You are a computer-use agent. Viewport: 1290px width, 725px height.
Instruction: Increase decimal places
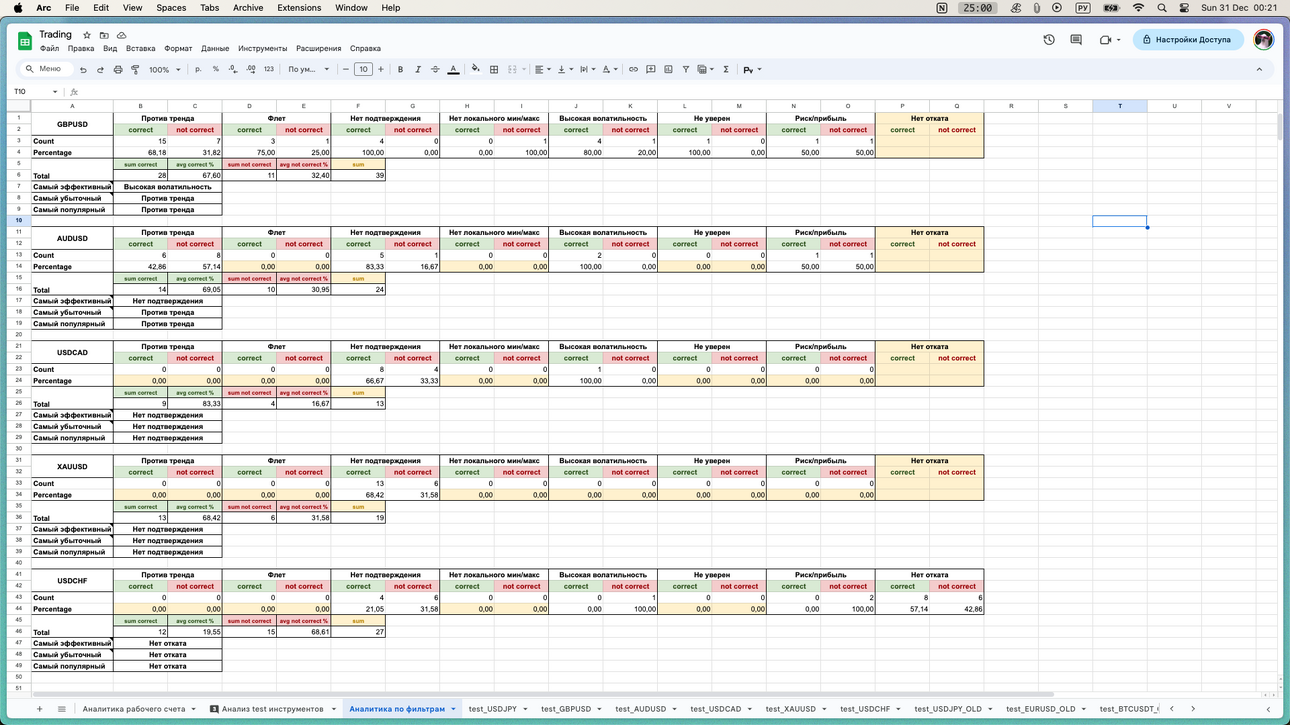point(251,70)
